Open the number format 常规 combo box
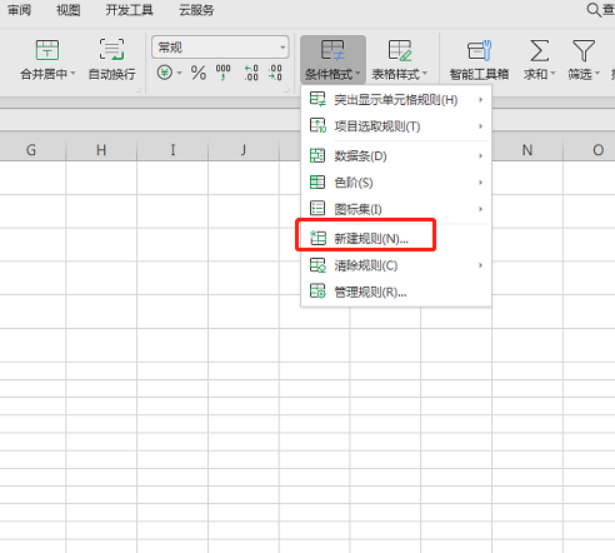This screenshot has height=553, width=615. click(x=220, y=47)
